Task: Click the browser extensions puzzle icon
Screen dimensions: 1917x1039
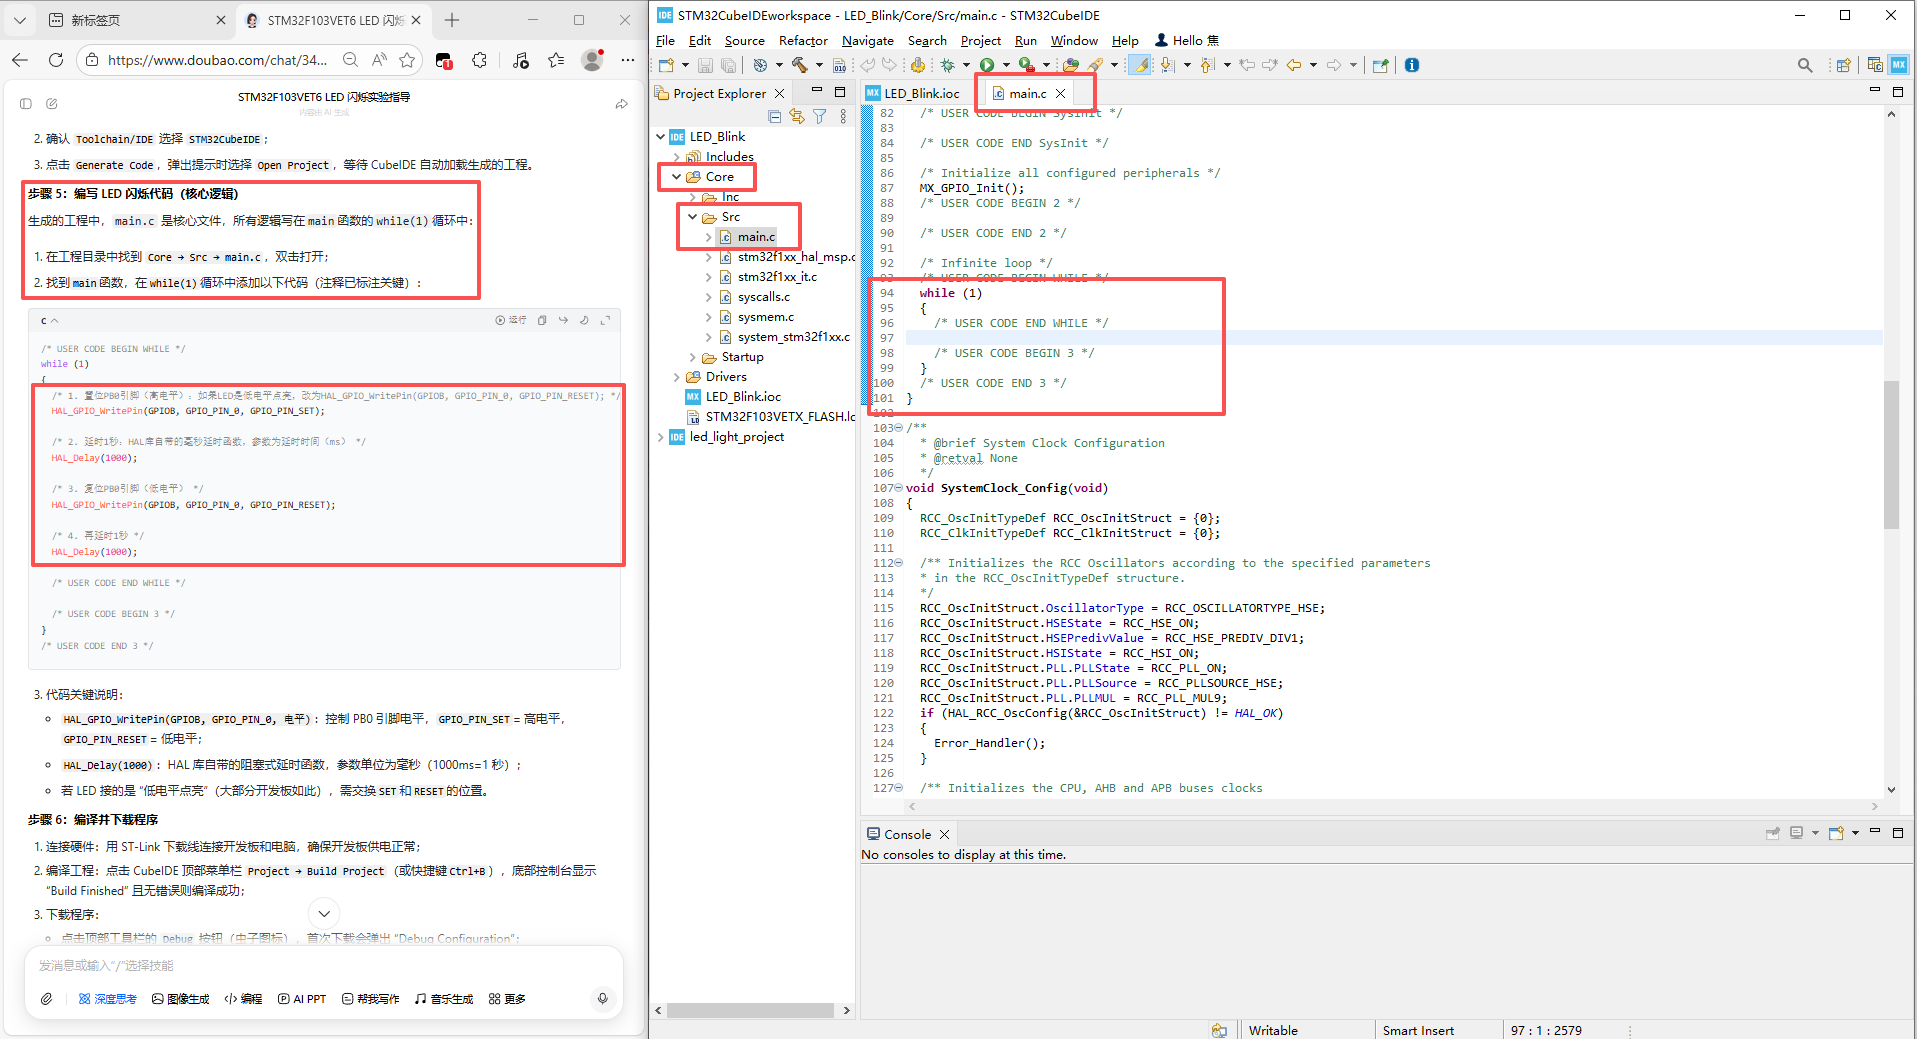Action: click(x=480, y=60)
